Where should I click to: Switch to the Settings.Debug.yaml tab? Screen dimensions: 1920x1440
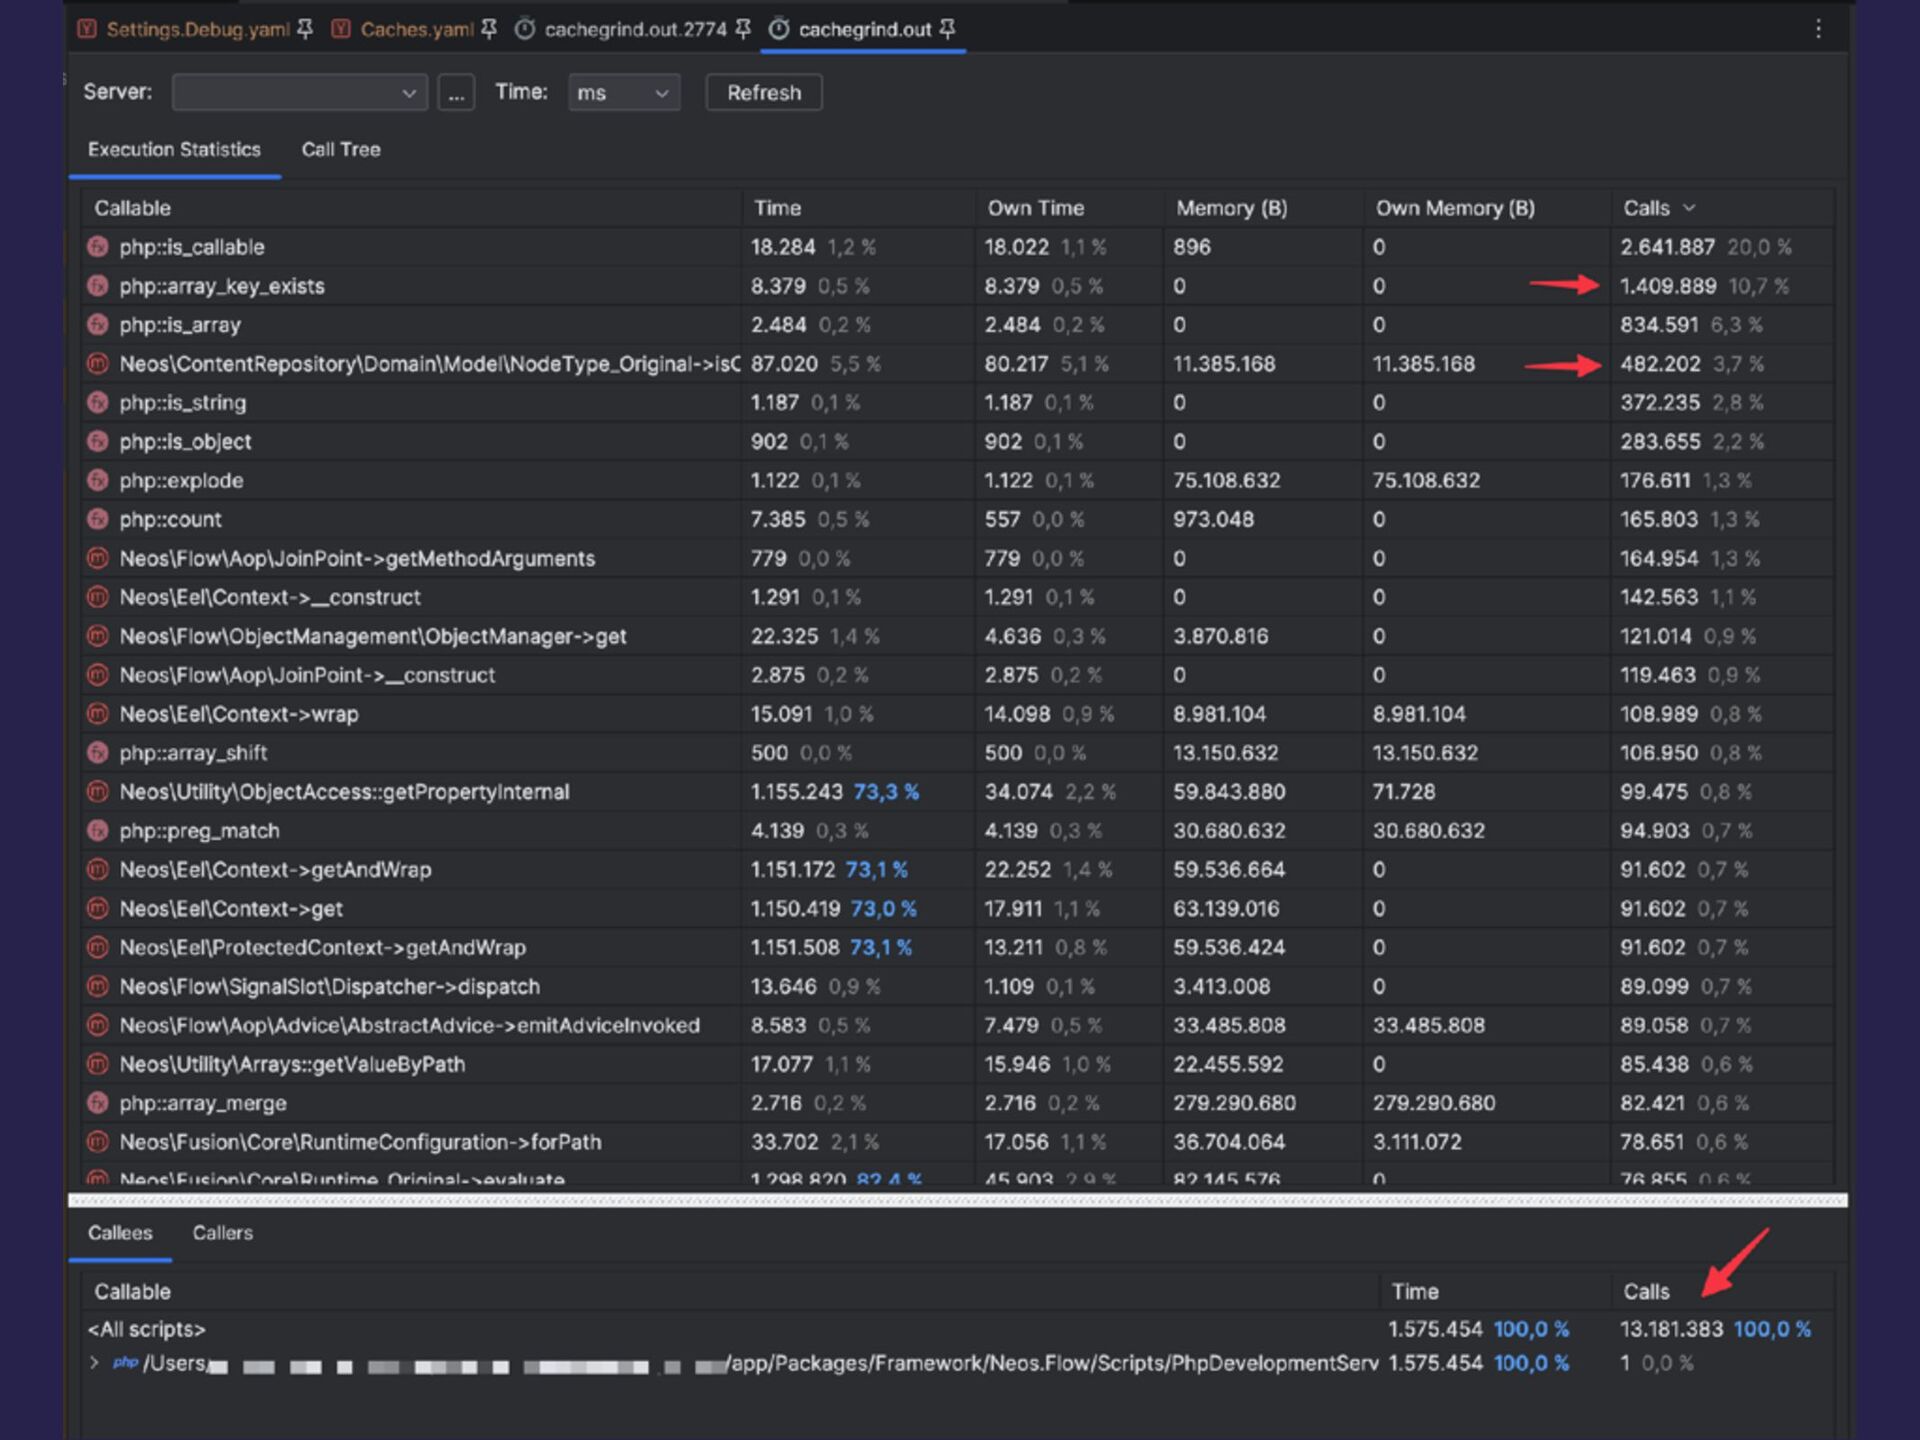pos(197,30)
